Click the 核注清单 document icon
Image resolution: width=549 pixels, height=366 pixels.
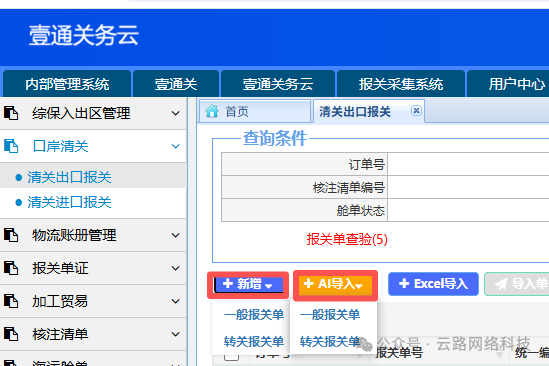point(11,334)
